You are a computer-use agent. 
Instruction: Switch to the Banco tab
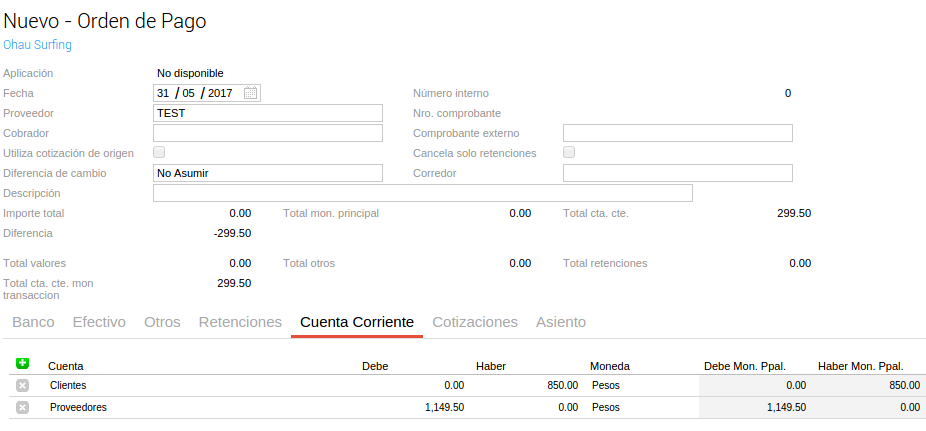(x=33, y=322)
